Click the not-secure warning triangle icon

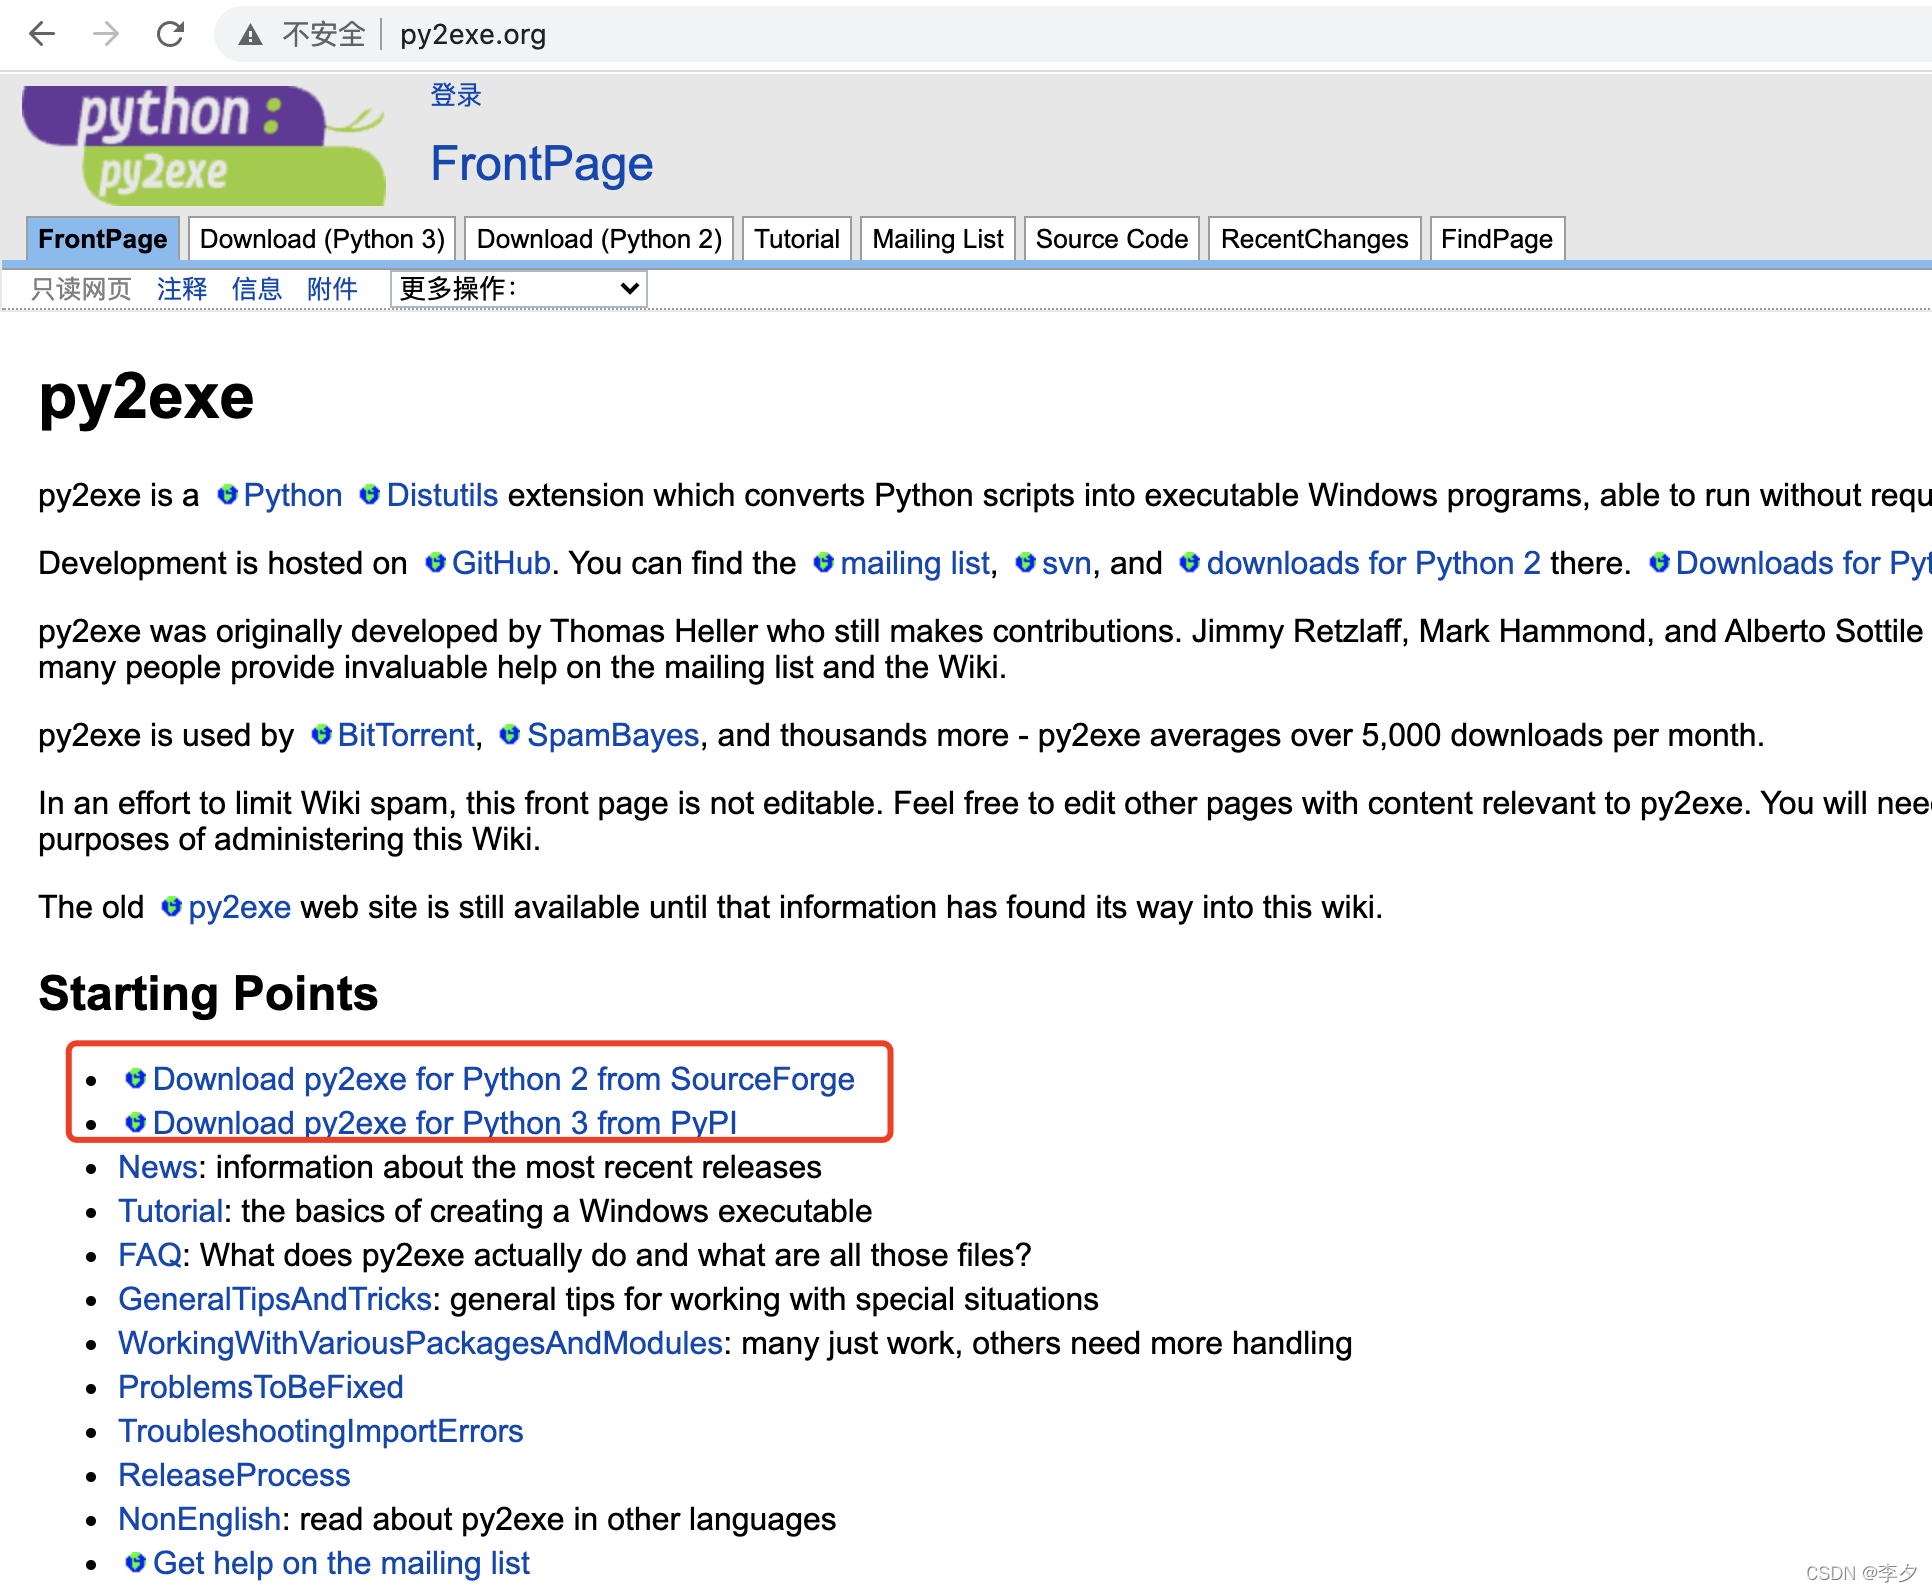250,35
